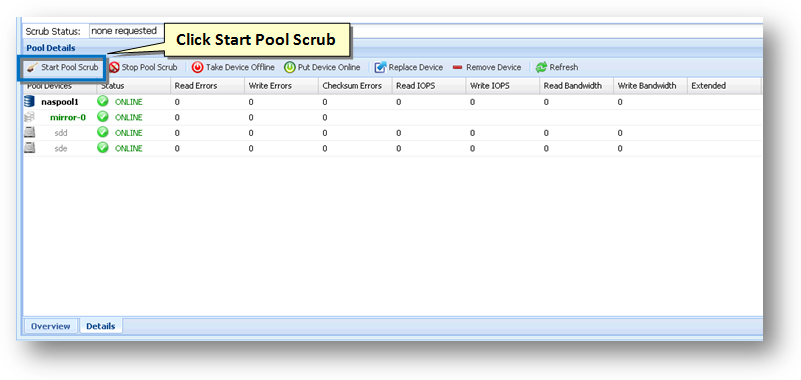Sort by the Write Errors column header
The width and height of the screenshot is (801, 380).
coord(281,86)
